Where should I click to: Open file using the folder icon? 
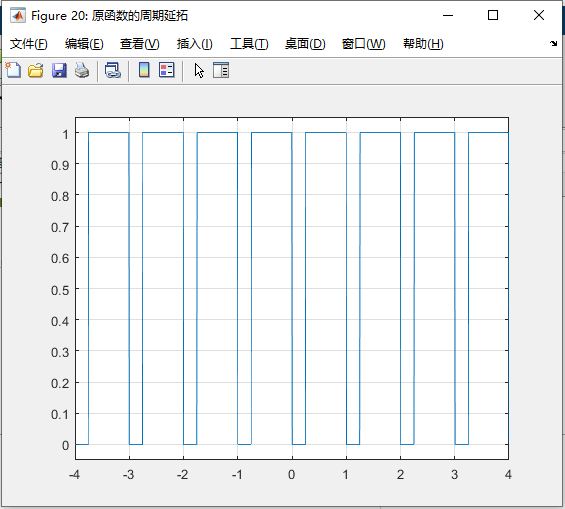(36, 70)
